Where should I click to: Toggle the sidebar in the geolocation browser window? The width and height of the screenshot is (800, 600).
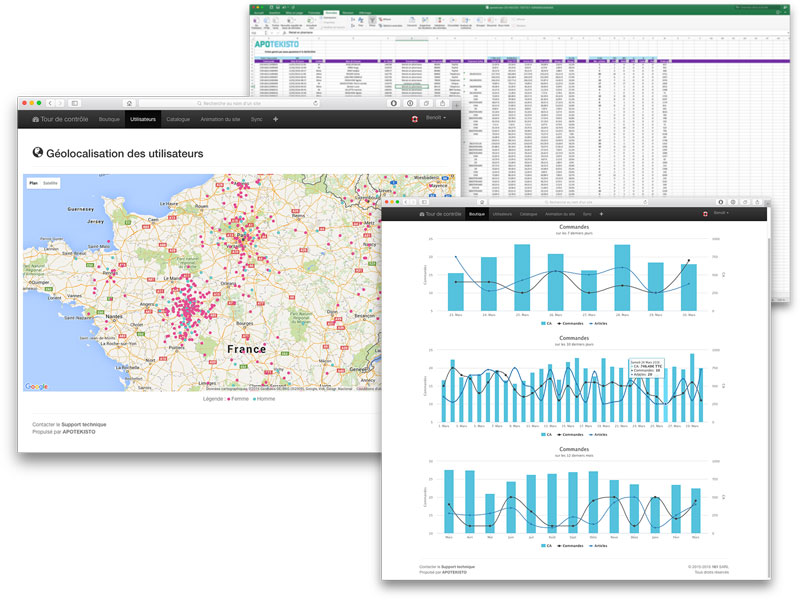point(75,103)
